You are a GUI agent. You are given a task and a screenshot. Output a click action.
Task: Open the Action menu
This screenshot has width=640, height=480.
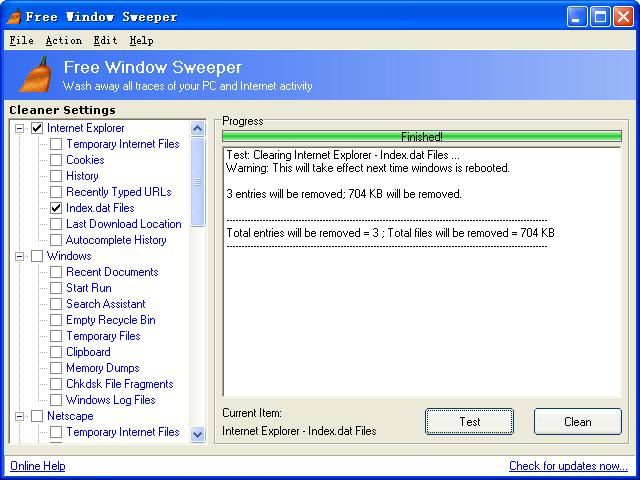pyautogui.click(x=64, y=40)
